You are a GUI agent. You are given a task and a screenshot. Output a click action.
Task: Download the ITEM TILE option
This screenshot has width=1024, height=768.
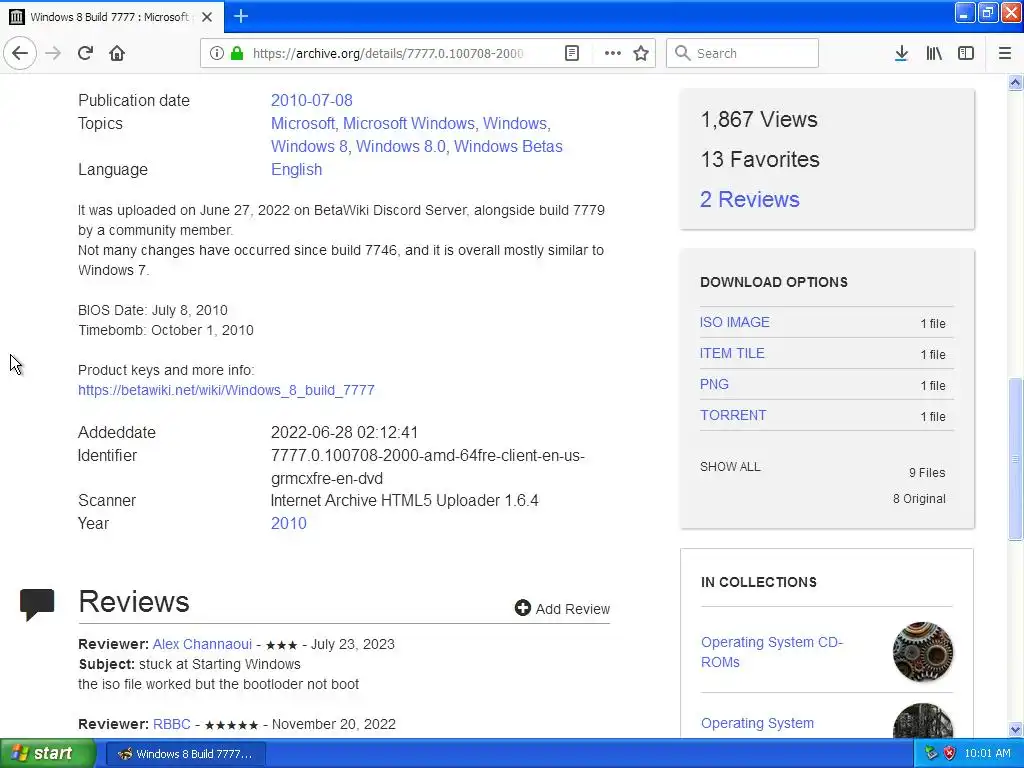(732, 353)
